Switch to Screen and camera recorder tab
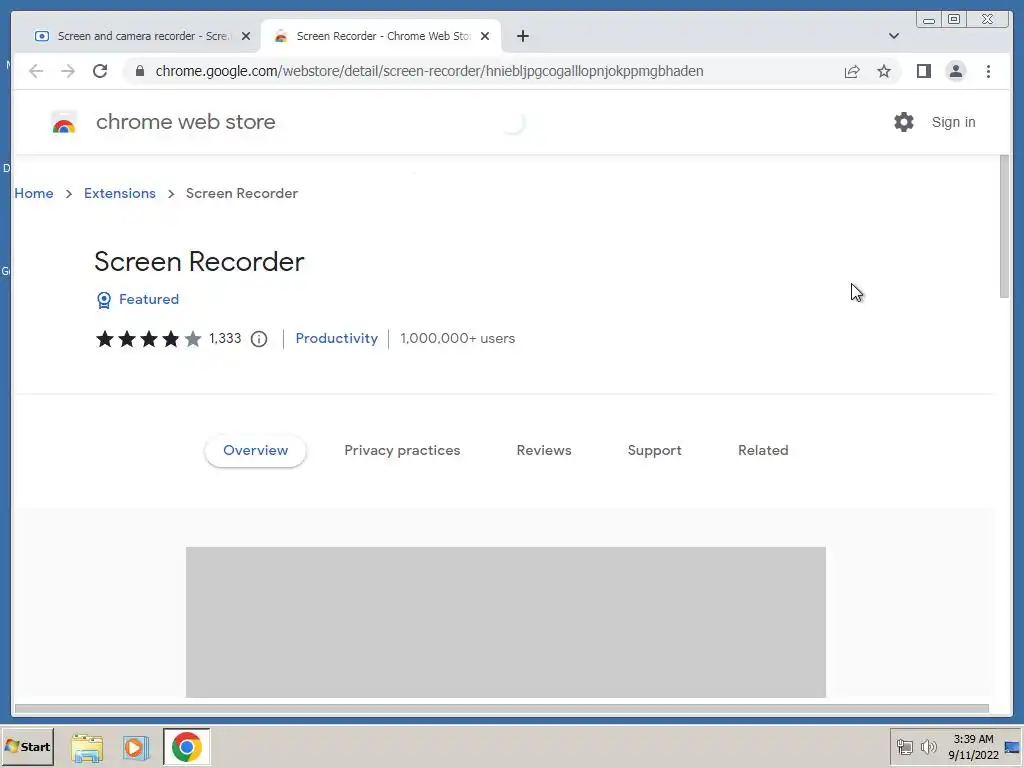This screenshot has width=1024, height=768. pos(142,36)
